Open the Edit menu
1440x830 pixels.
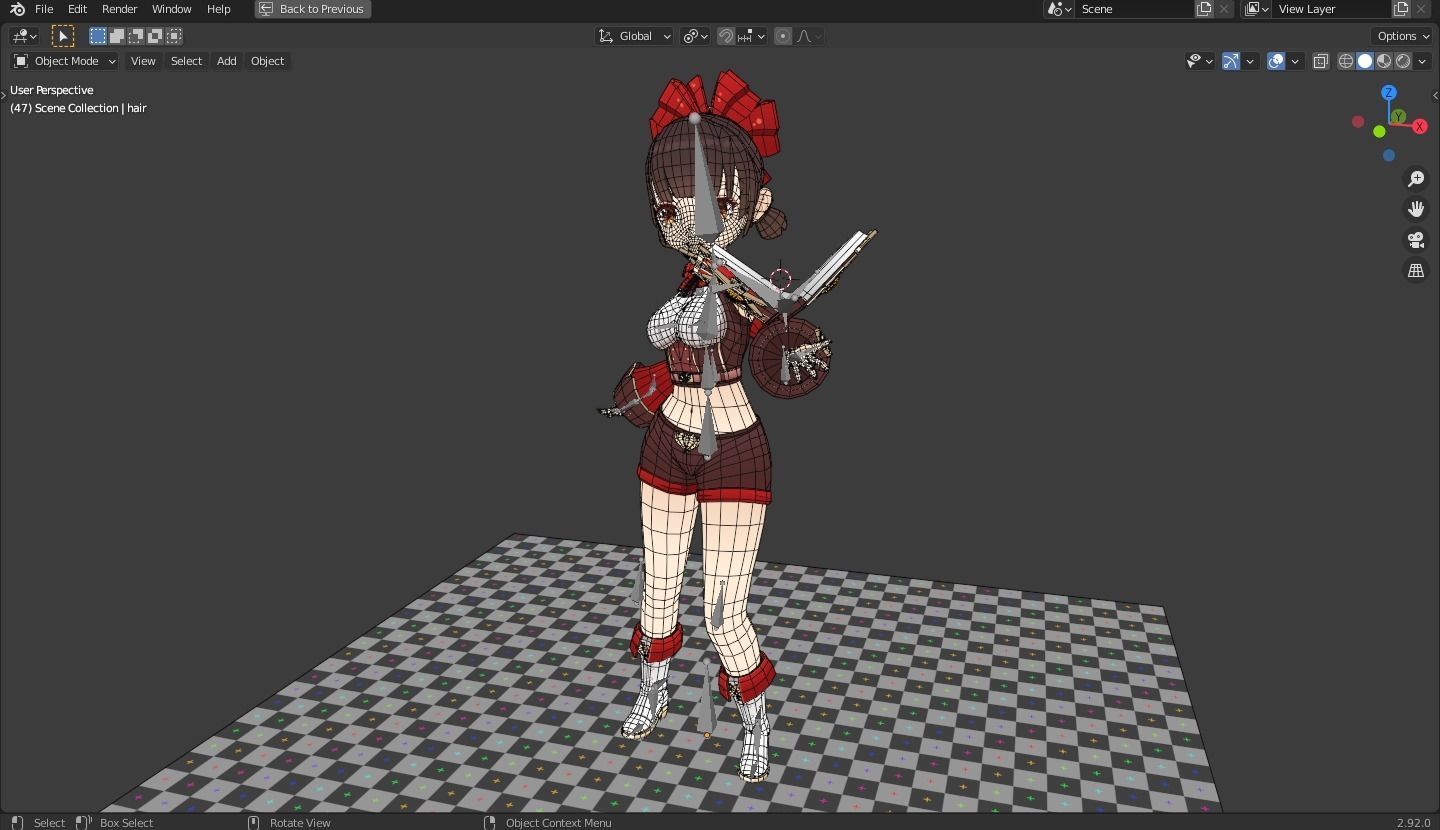pos(77,9)
